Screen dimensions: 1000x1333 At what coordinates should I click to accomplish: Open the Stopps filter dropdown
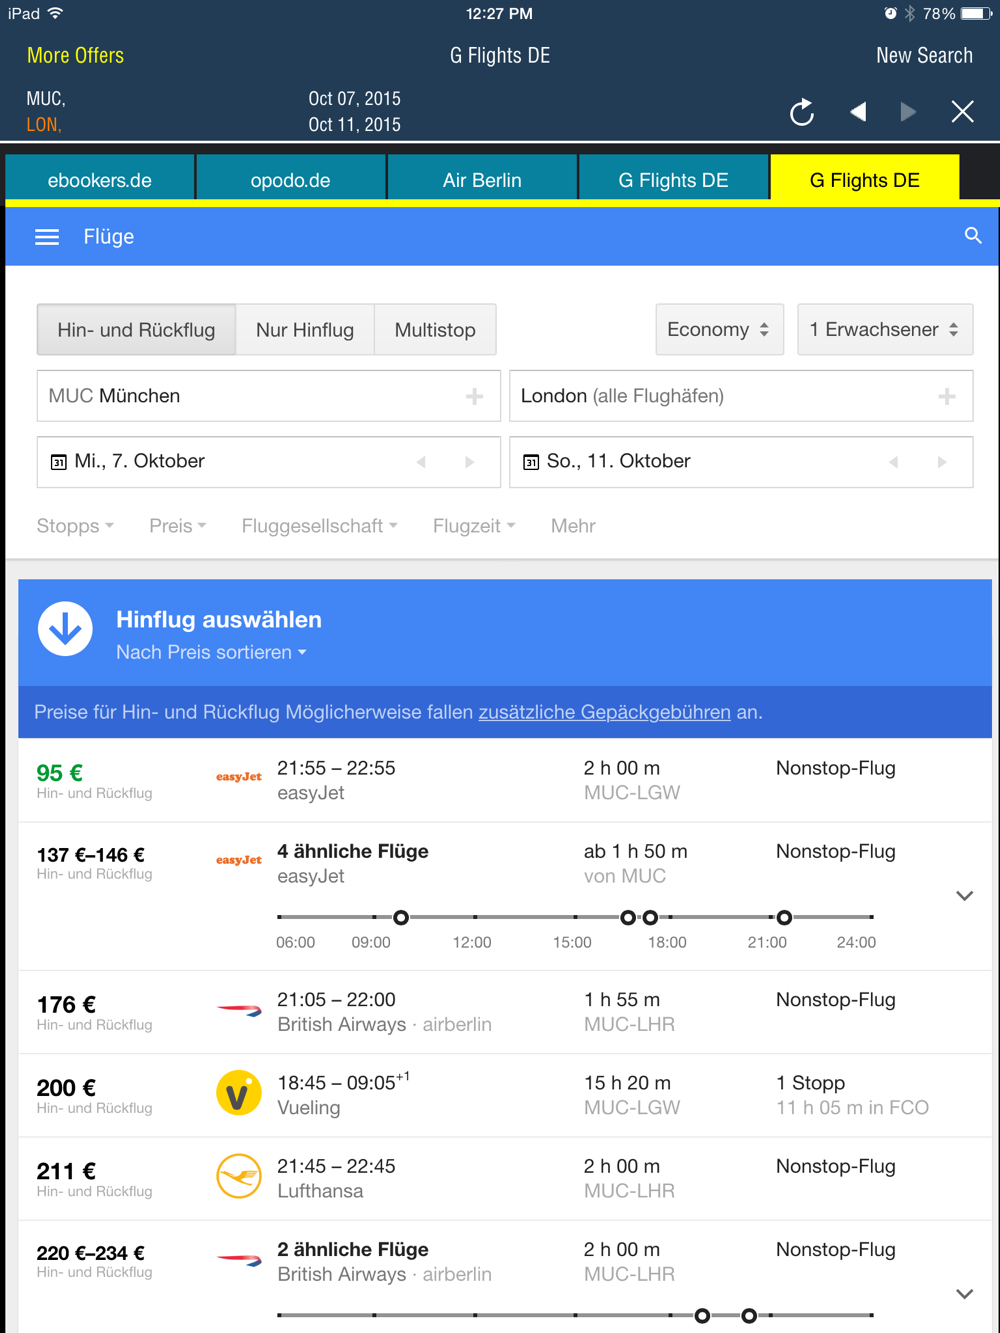75,526
